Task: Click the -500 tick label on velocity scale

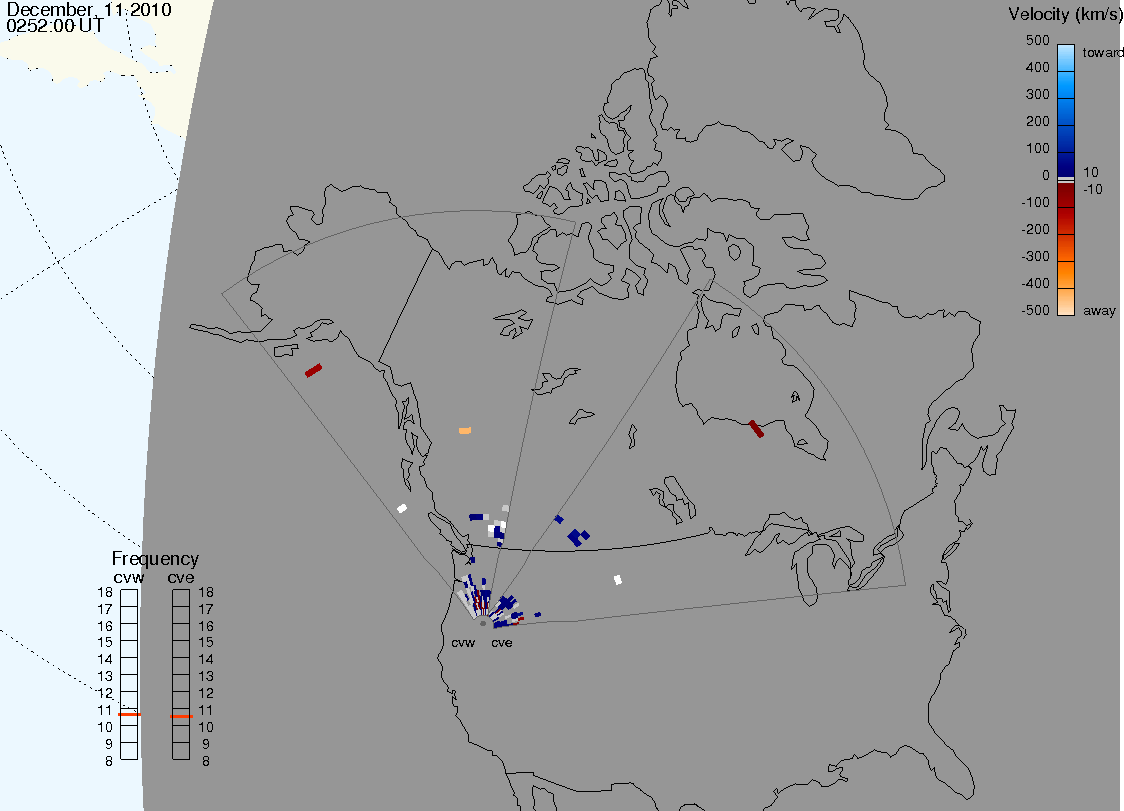Action: [x=1035, y=310]
